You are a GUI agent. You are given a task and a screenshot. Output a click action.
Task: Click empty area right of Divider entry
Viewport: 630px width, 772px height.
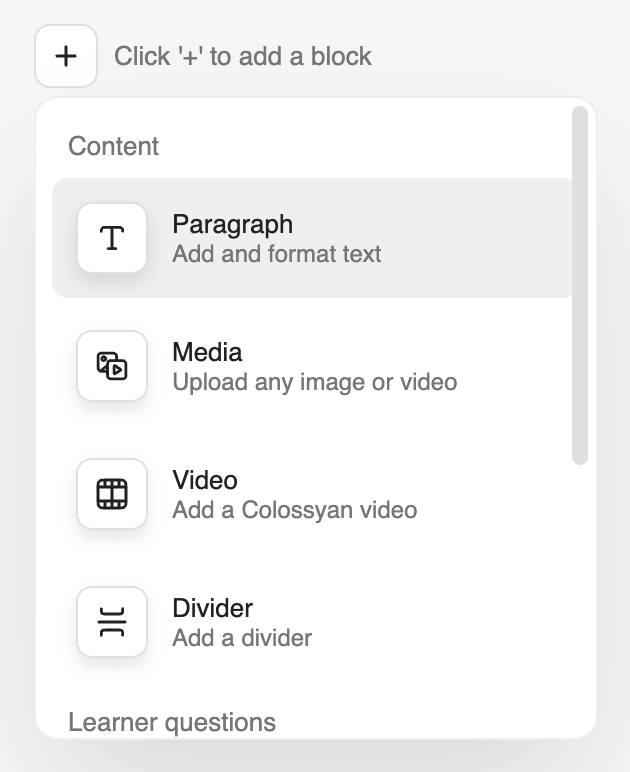pyautogui.click(x=443, y=622)
